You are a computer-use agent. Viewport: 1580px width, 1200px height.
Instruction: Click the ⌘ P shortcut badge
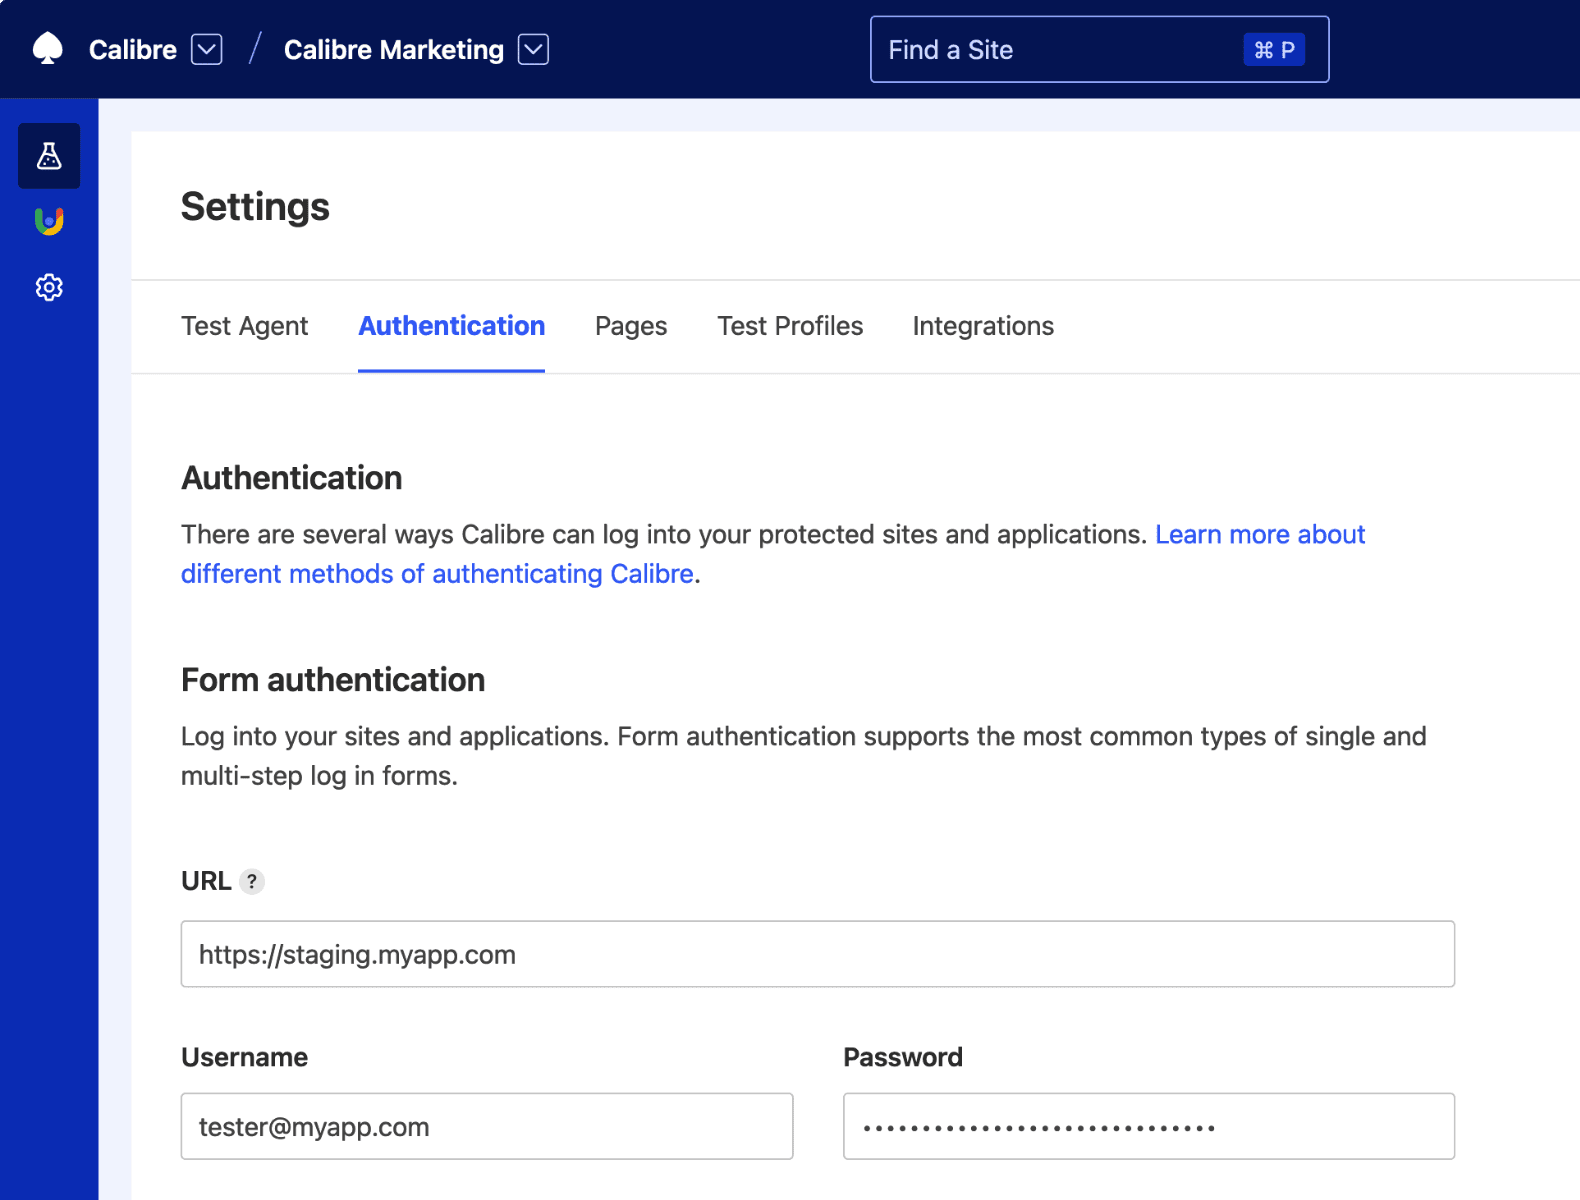1273,50
